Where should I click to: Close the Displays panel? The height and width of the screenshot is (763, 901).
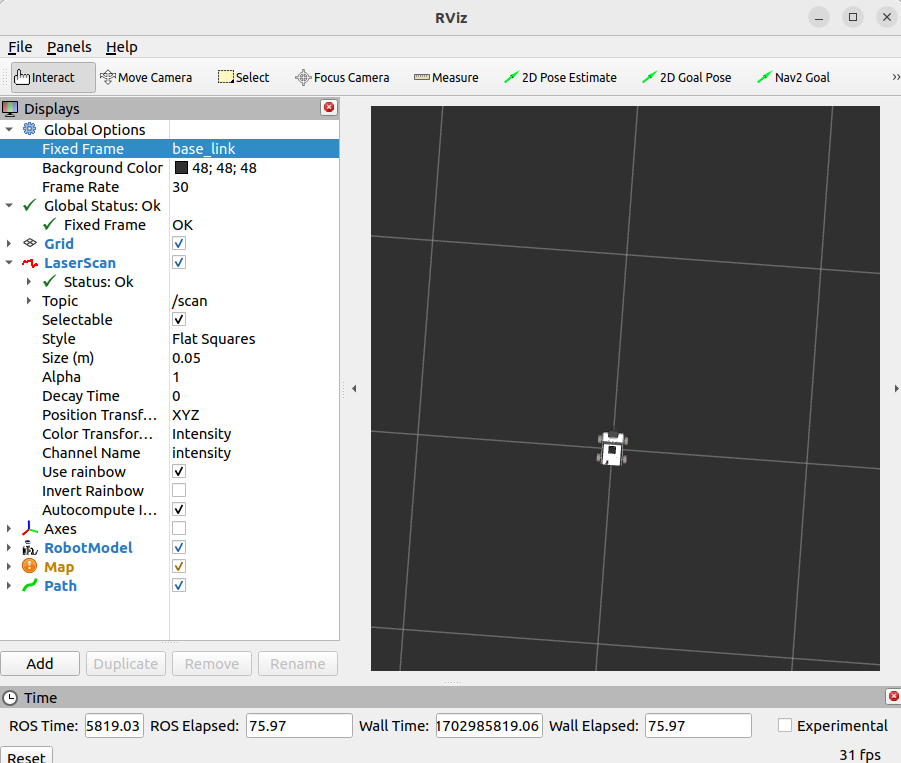[x=329, y=107]
